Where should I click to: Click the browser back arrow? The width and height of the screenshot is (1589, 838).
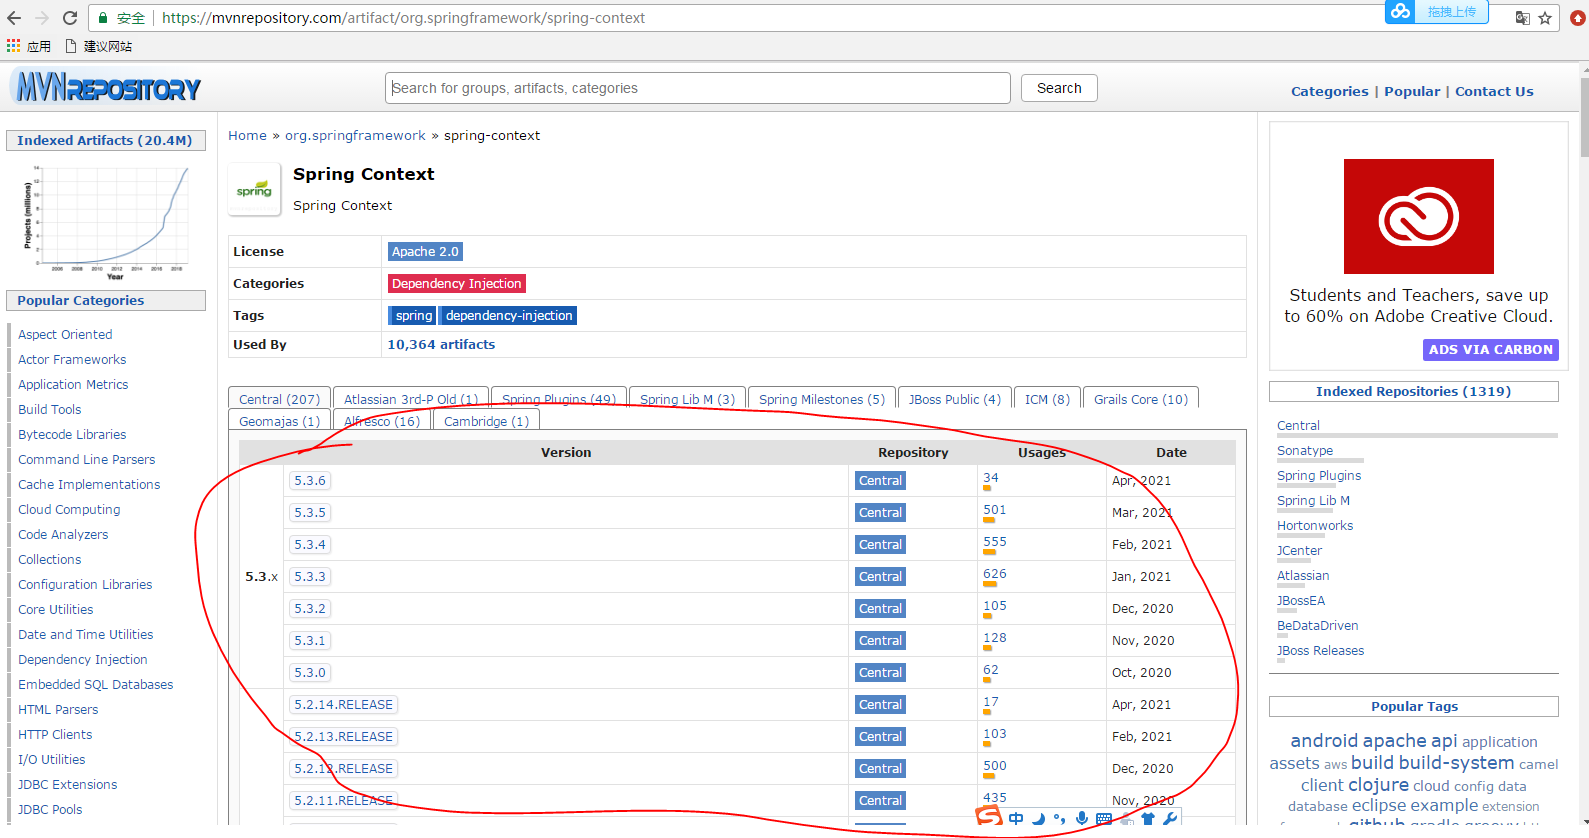[14, 18]
